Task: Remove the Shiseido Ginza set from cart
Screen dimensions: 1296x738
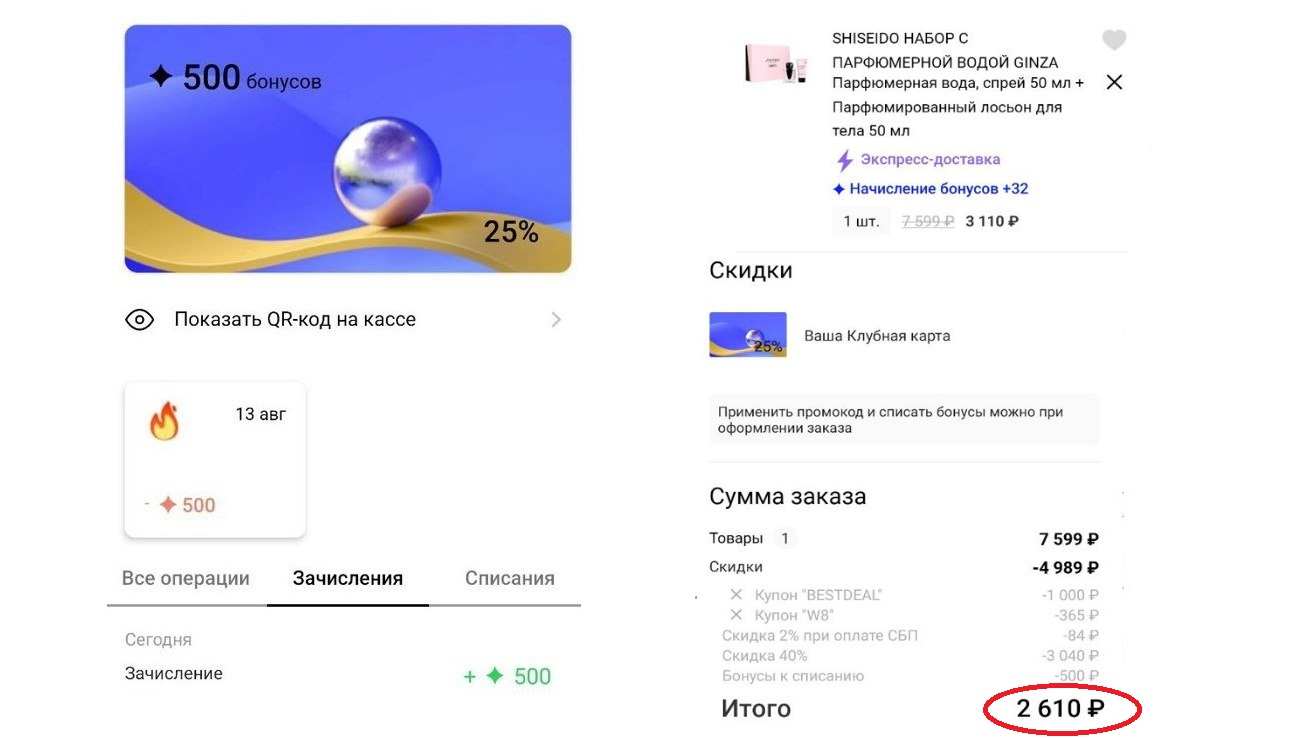Action: point(1114,82)
